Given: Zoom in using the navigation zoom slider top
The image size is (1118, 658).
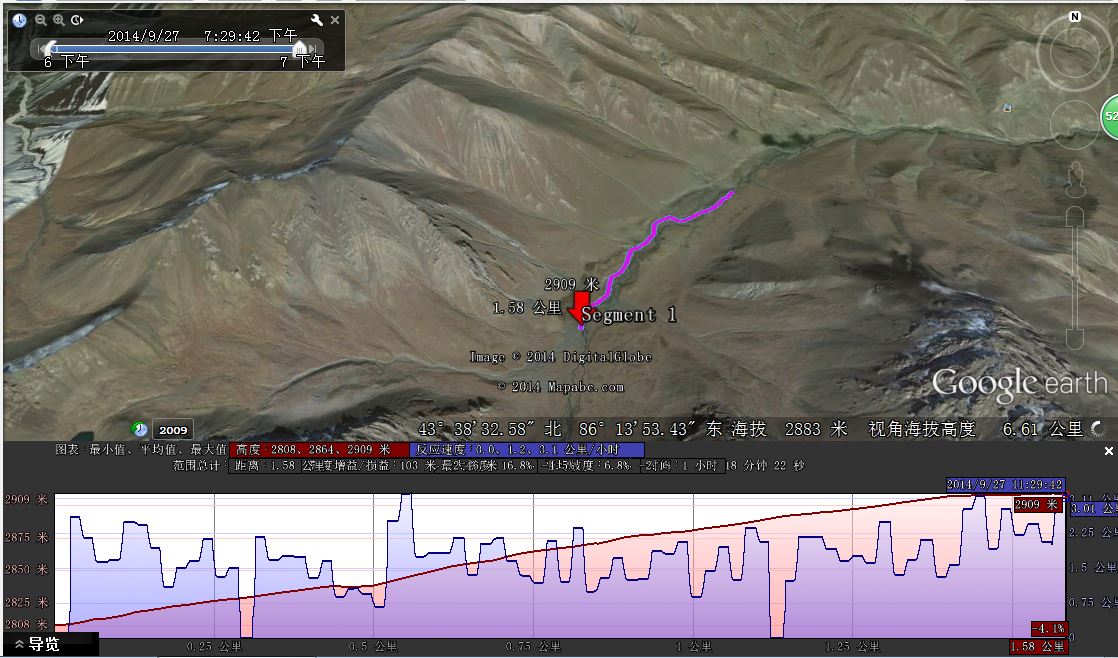Looking at the screenshot, I should click(x=1075, y=216).
